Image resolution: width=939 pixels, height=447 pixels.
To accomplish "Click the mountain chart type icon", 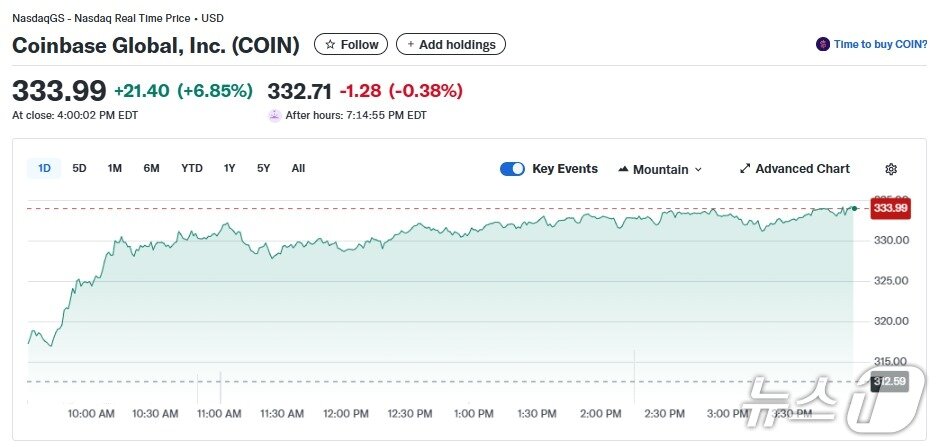I will [624, 169].
